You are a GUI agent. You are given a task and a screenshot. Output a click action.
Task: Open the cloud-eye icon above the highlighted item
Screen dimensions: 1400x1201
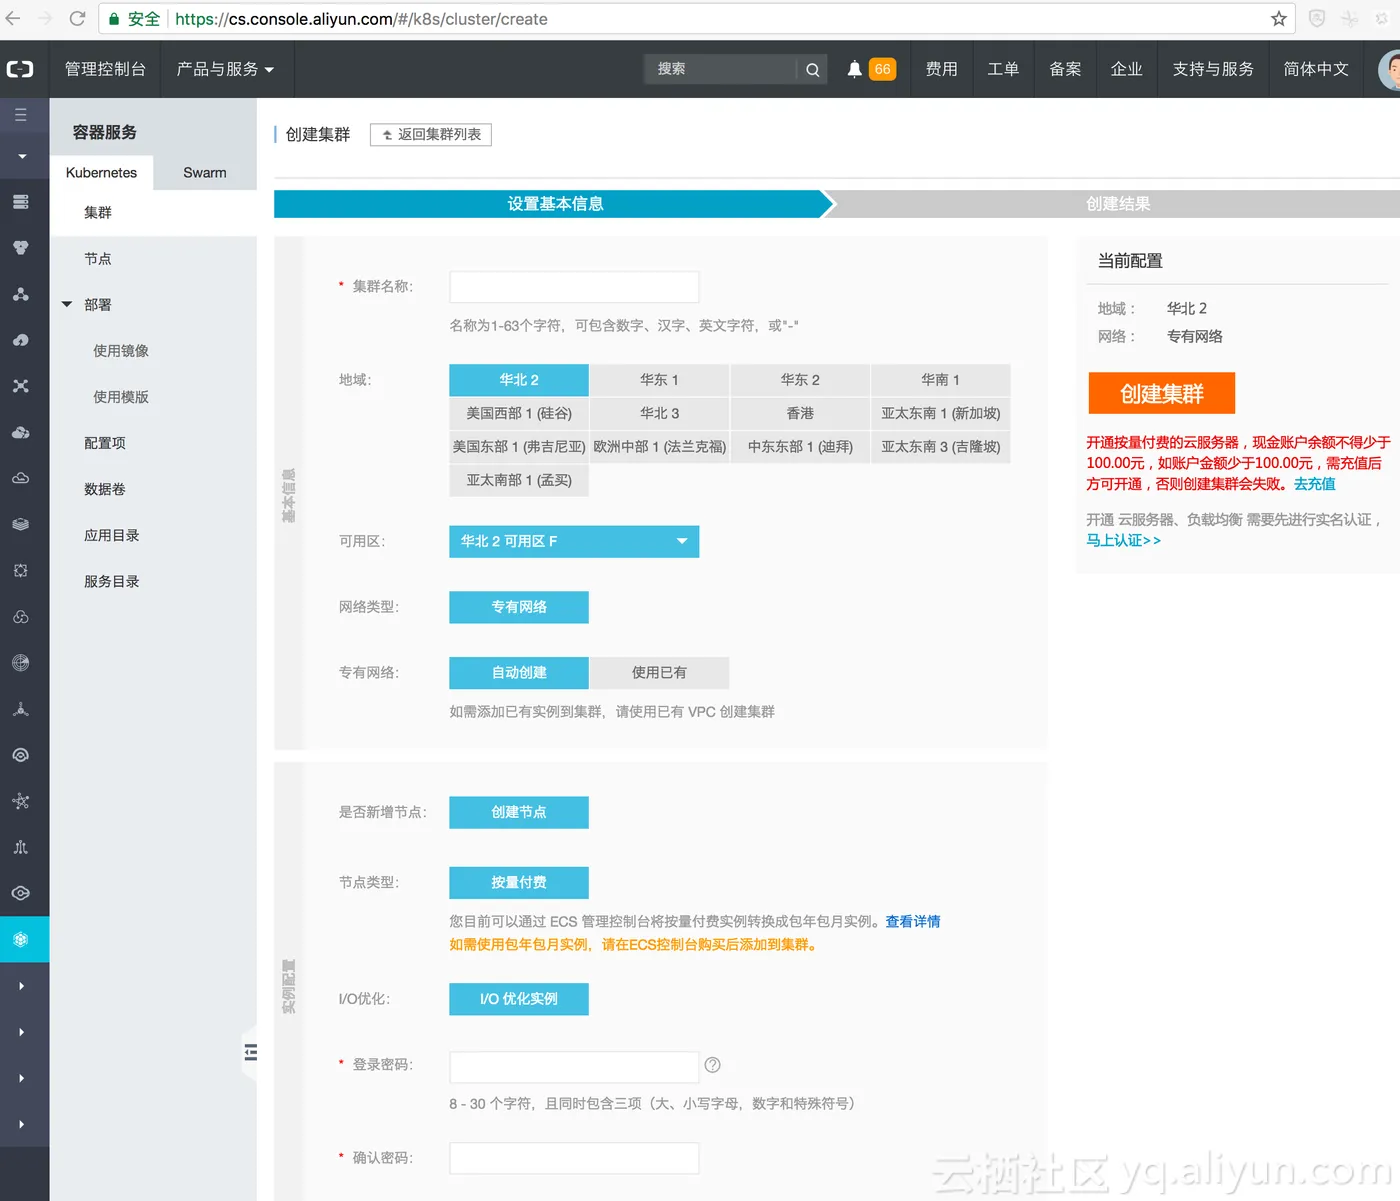click(20, 893)
